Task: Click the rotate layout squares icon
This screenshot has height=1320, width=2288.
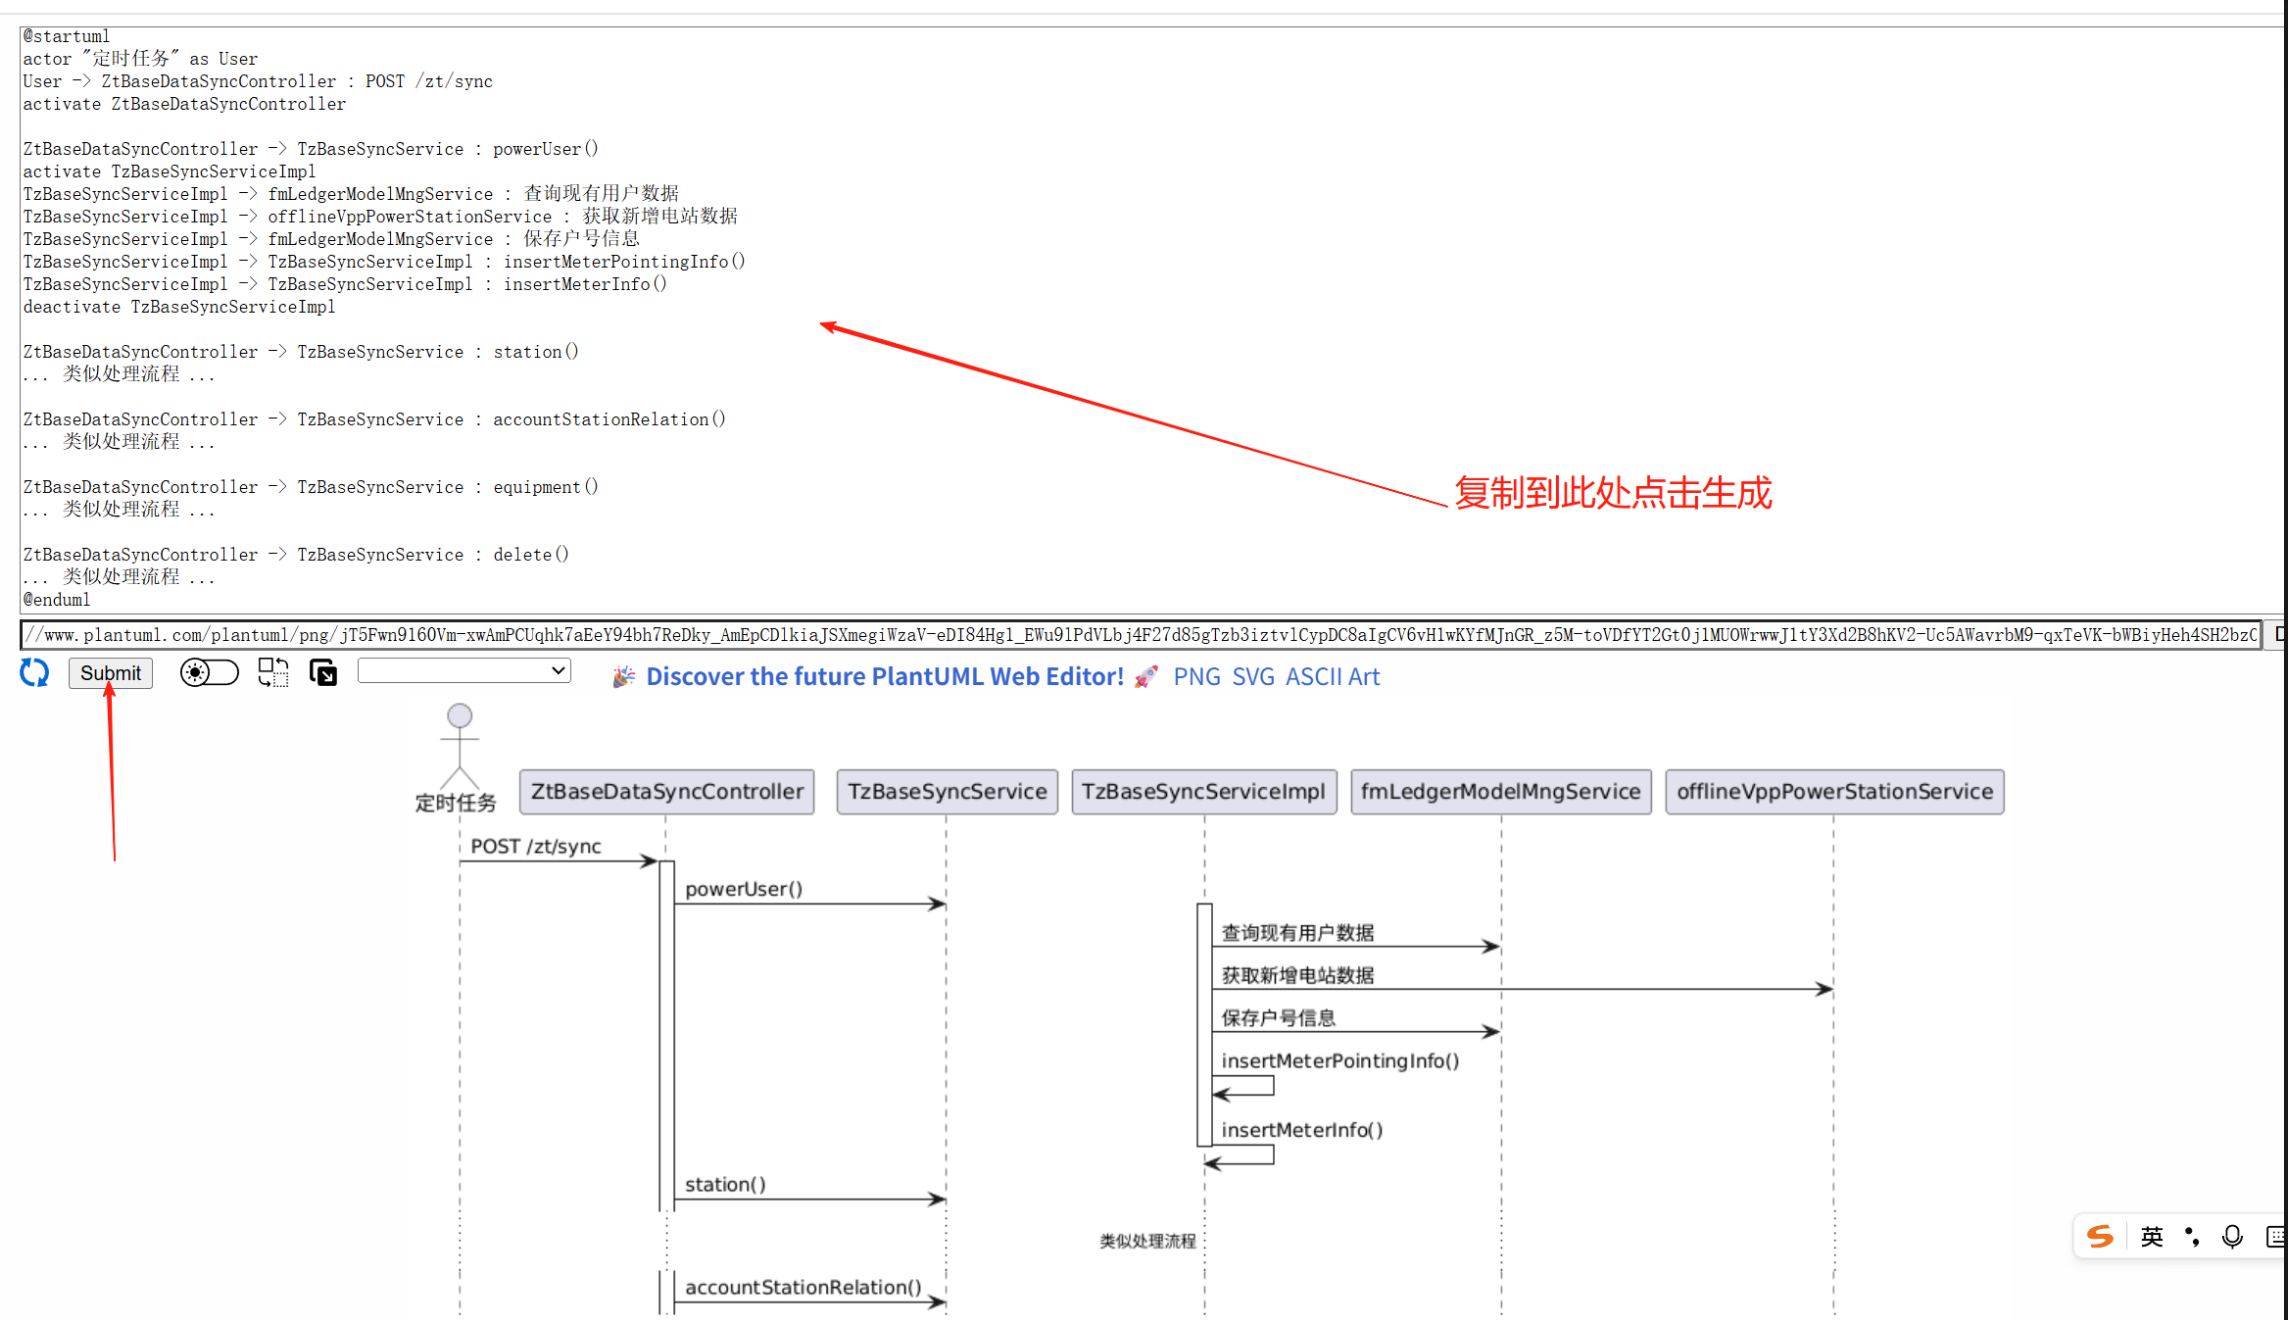Action: 273,673
